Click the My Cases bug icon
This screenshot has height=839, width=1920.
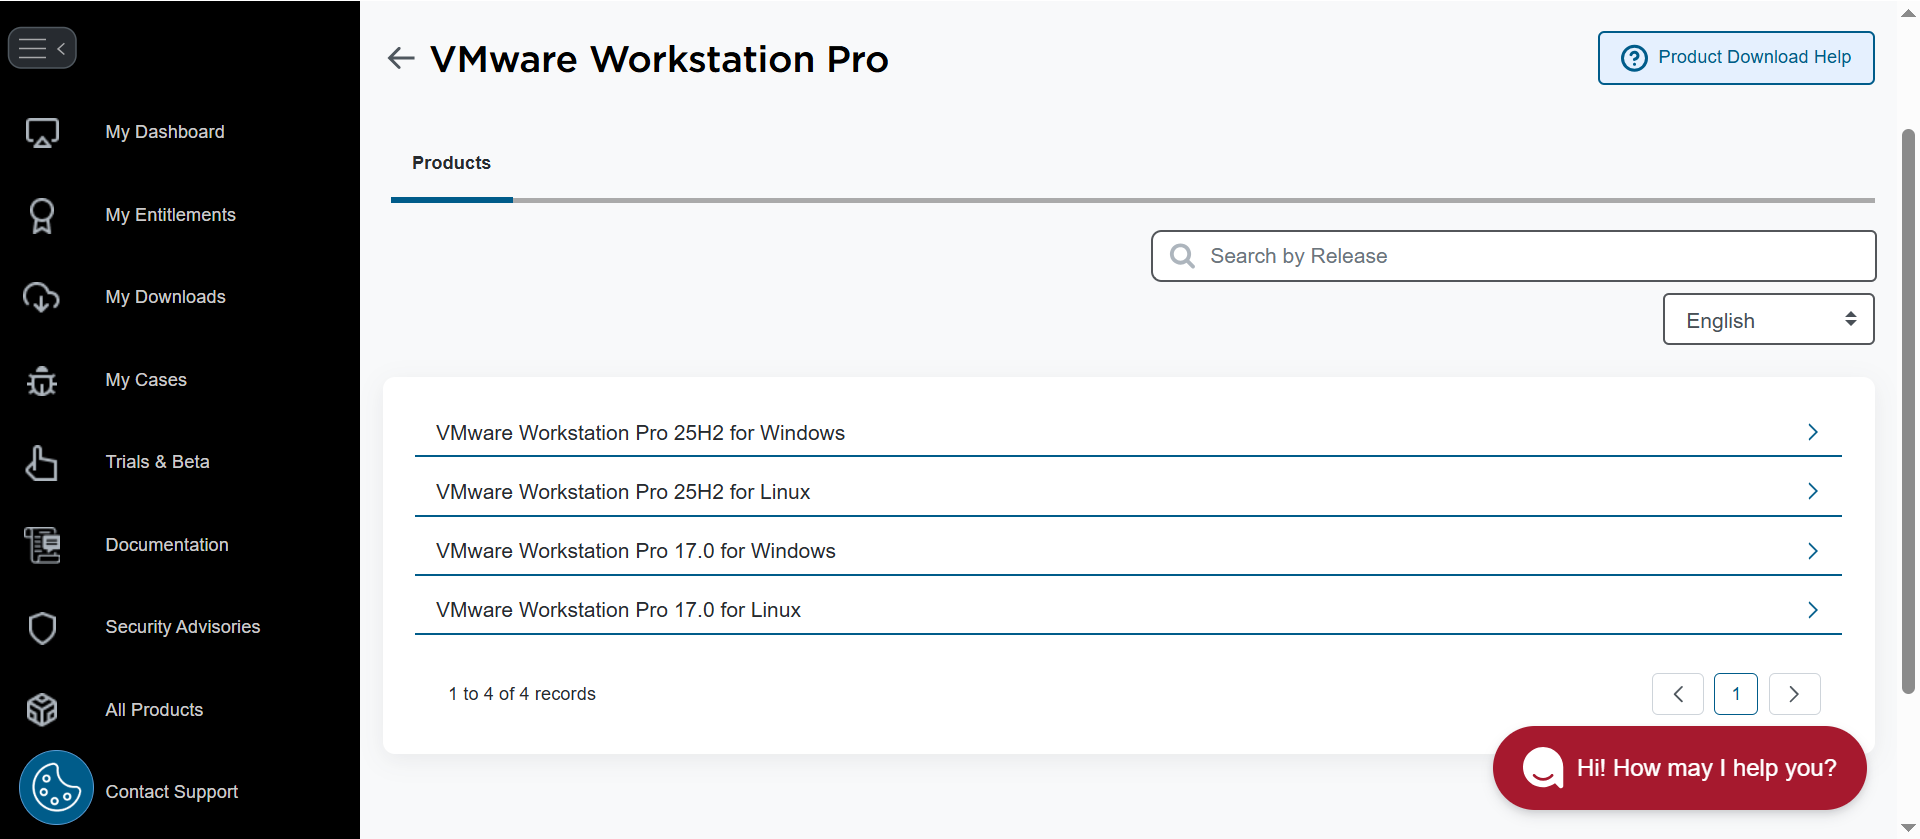tap(42, 380)
